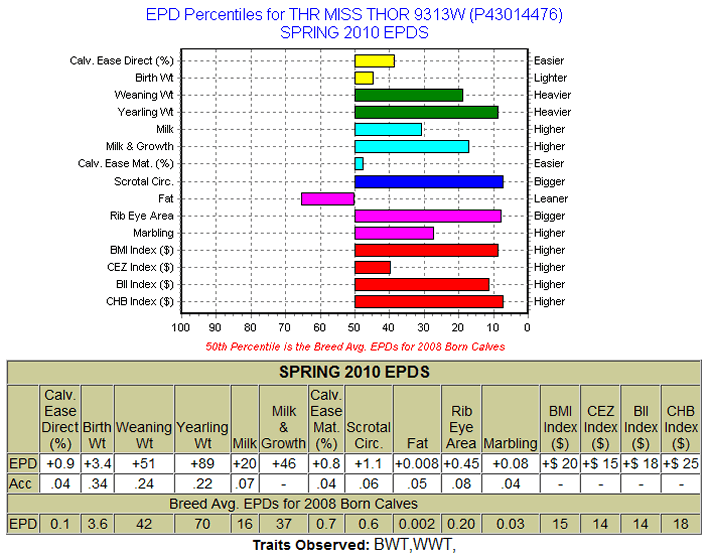Click the '+46' Milk & Growth EPD value
Viewport: 709px width, 557px height.
(284, 464)
